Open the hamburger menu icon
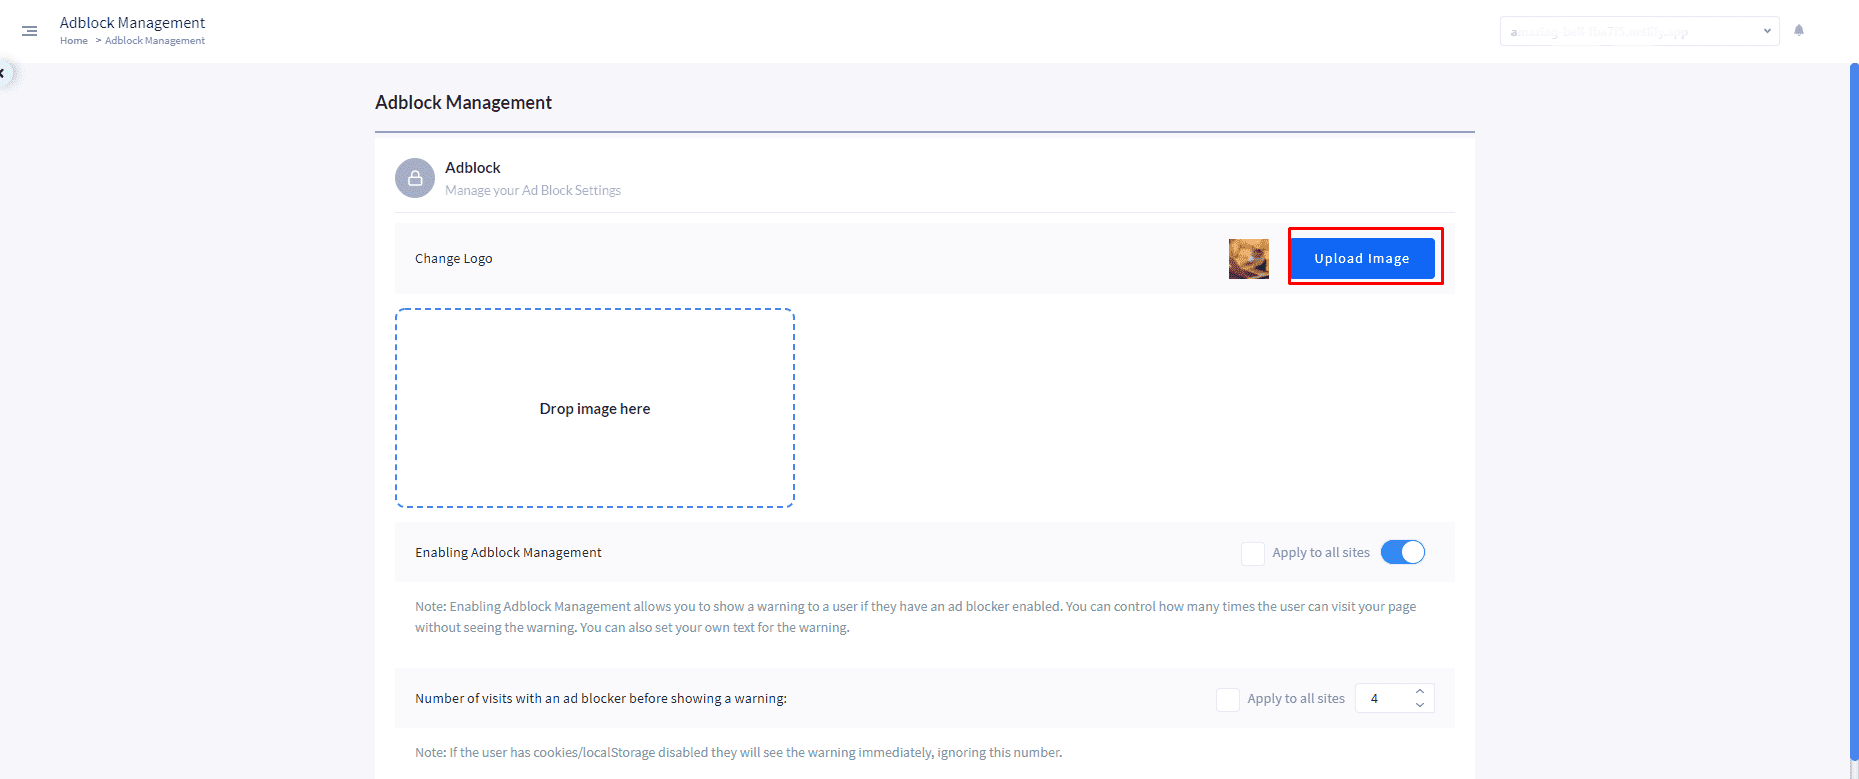 tap(30, 31)
